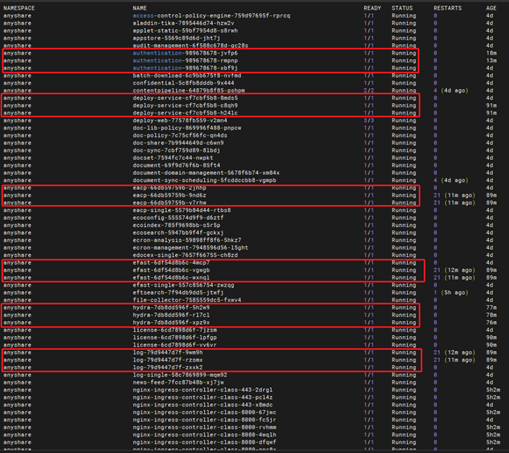The image size is (509, 453).
Task: Click authentication-989678678-jvfp6 pod name
Action: click(185, 53)
